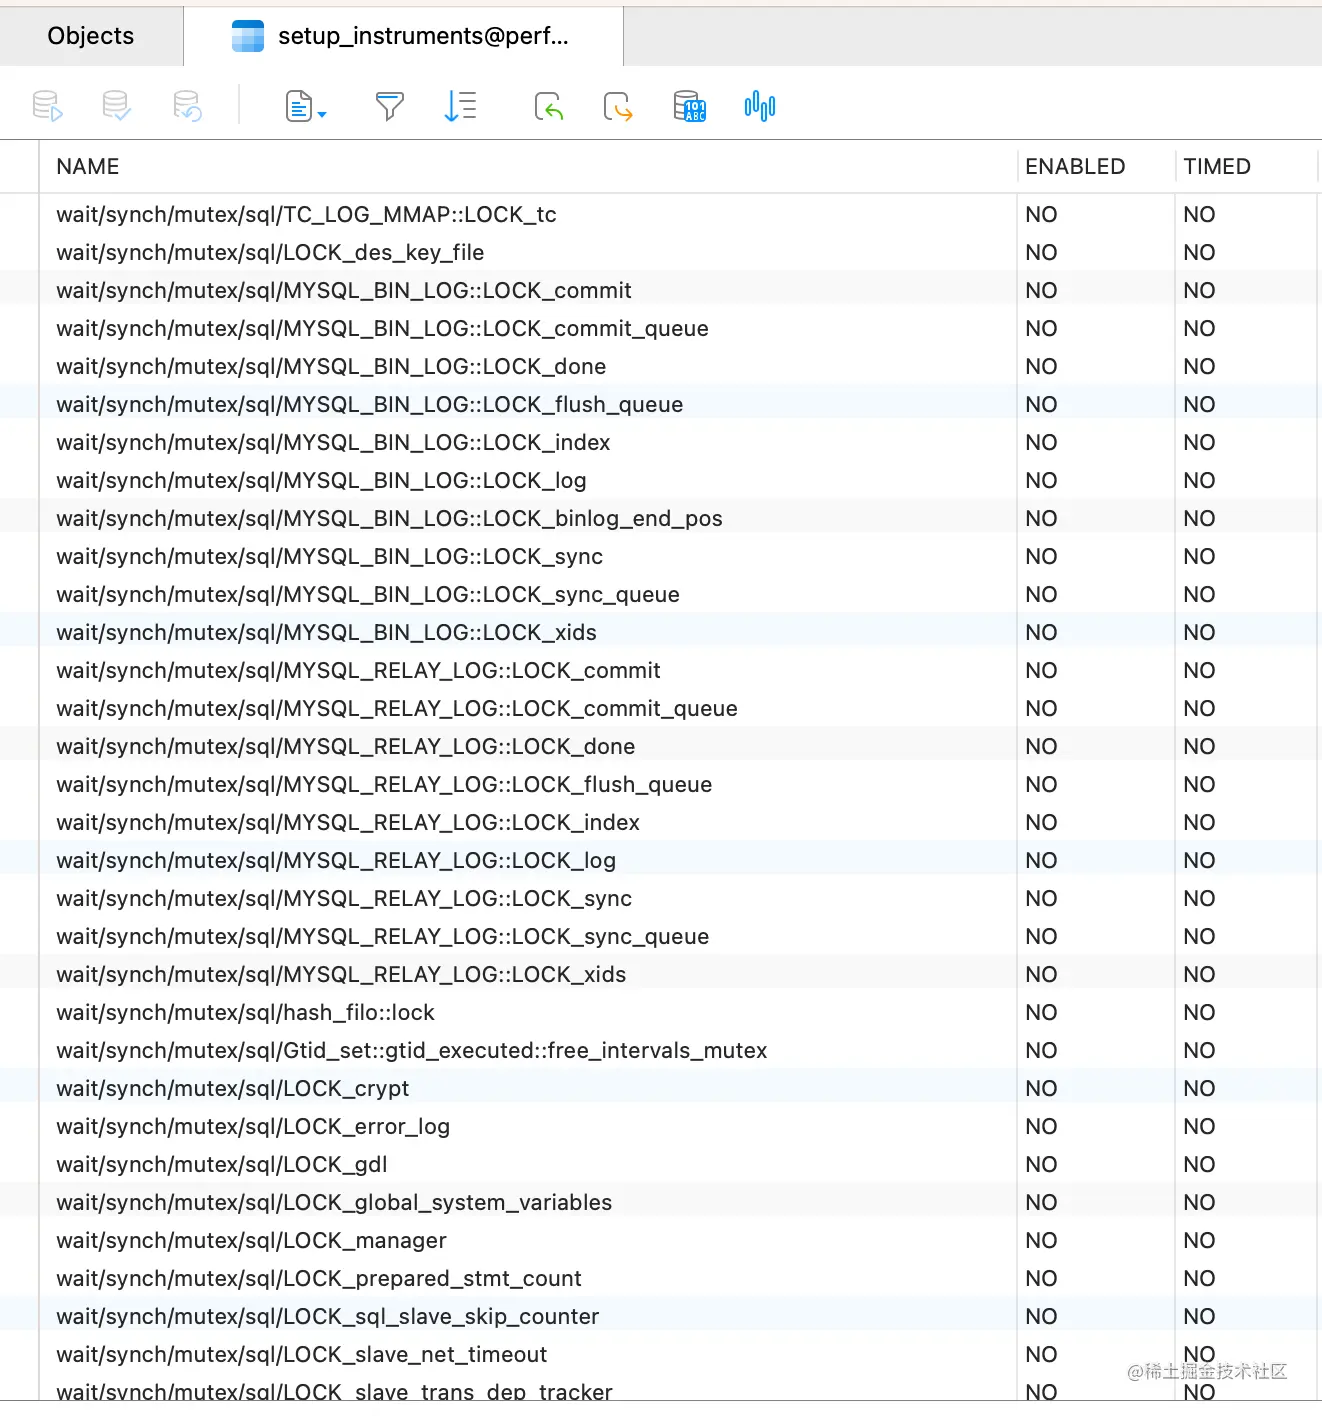Click TIMED value NO for MYSQL_RELAY_LOG::LOCK_log
Screen dimensions: 1322x1416
point(1199,860)
